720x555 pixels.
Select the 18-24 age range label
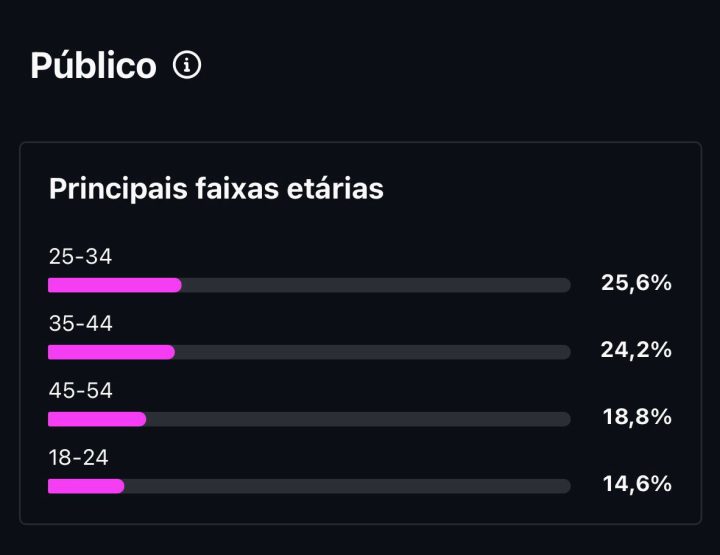click(79, 457)
